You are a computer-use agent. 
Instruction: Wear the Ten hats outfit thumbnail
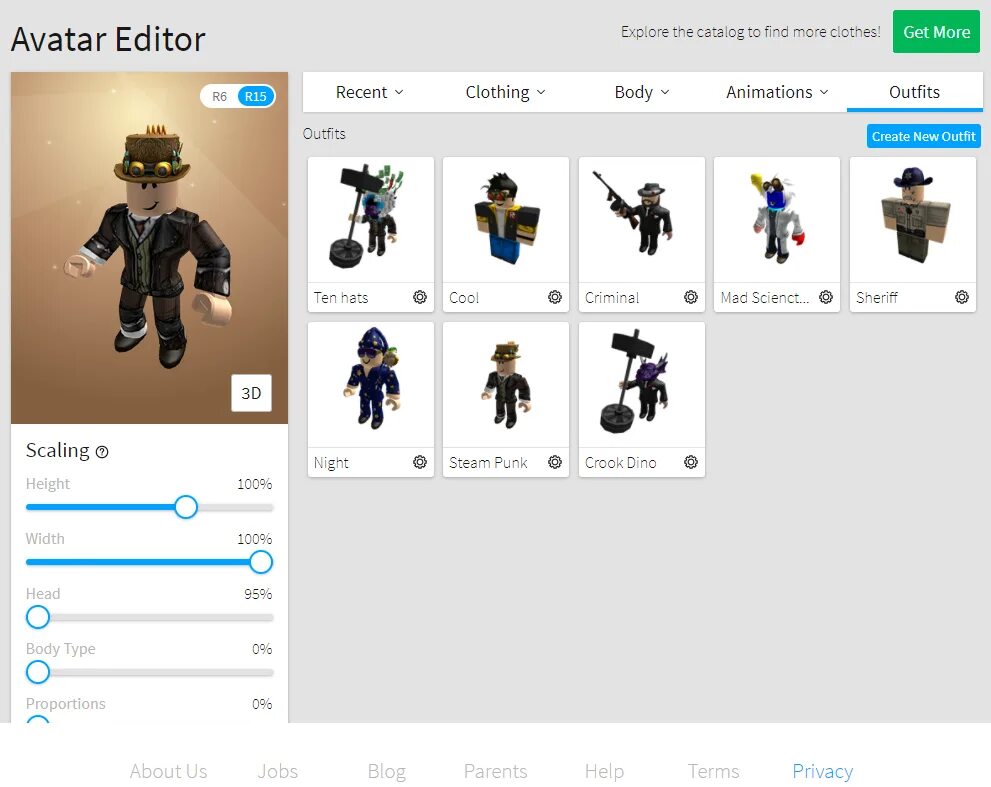point(370,219)
